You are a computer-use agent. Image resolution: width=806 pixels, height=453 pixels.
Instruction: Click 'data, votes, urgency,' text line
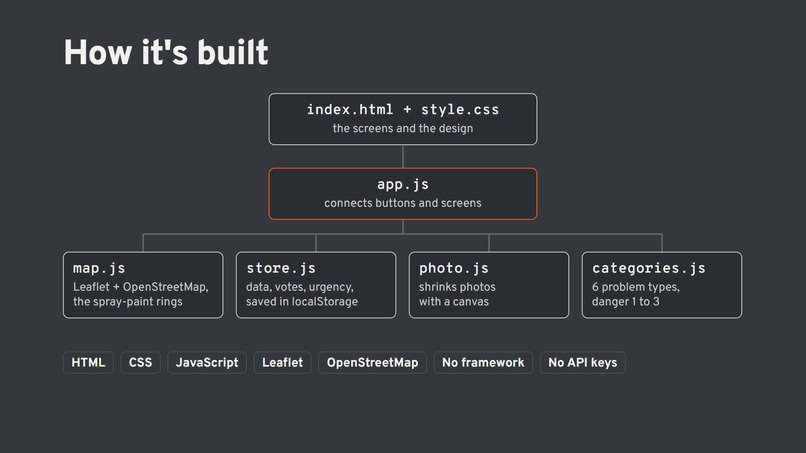click(300, 287)
